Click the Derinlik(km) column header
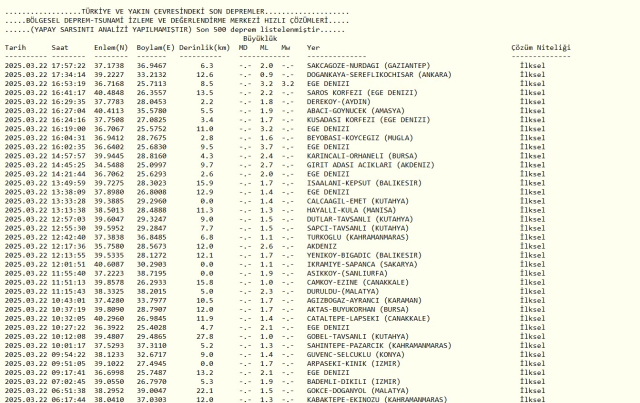Screen dimensions: 640x403 click(x=206, y=47)
